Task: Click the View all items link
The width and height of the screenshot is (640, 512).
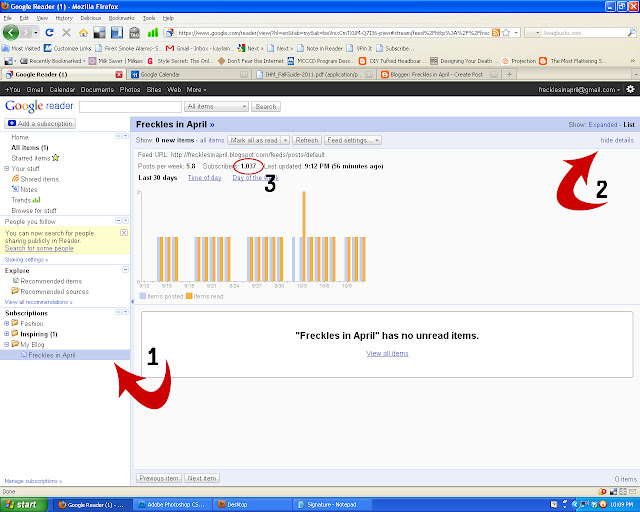Action: pyautogui.click(x=387, y=353)
